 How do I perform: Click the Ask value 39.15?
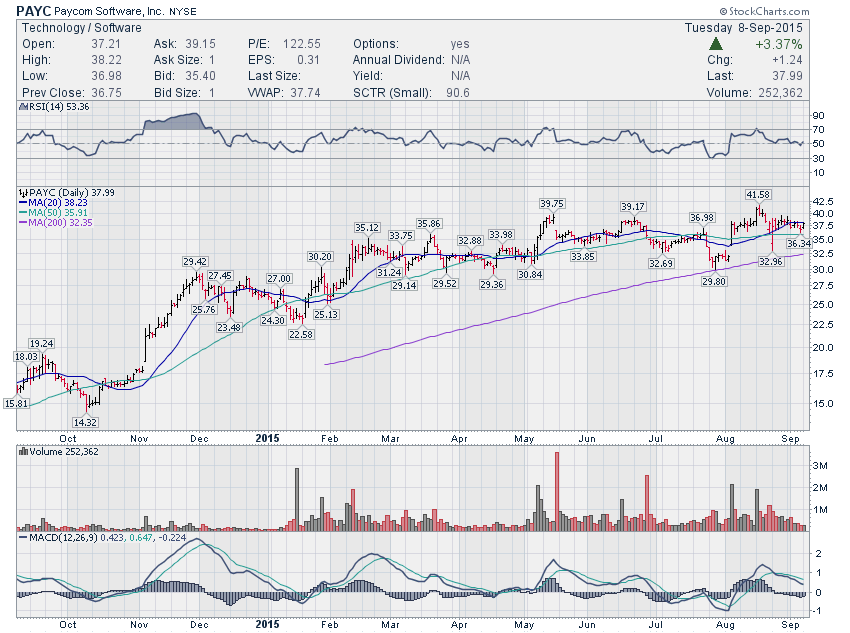(x=200, y=44)
